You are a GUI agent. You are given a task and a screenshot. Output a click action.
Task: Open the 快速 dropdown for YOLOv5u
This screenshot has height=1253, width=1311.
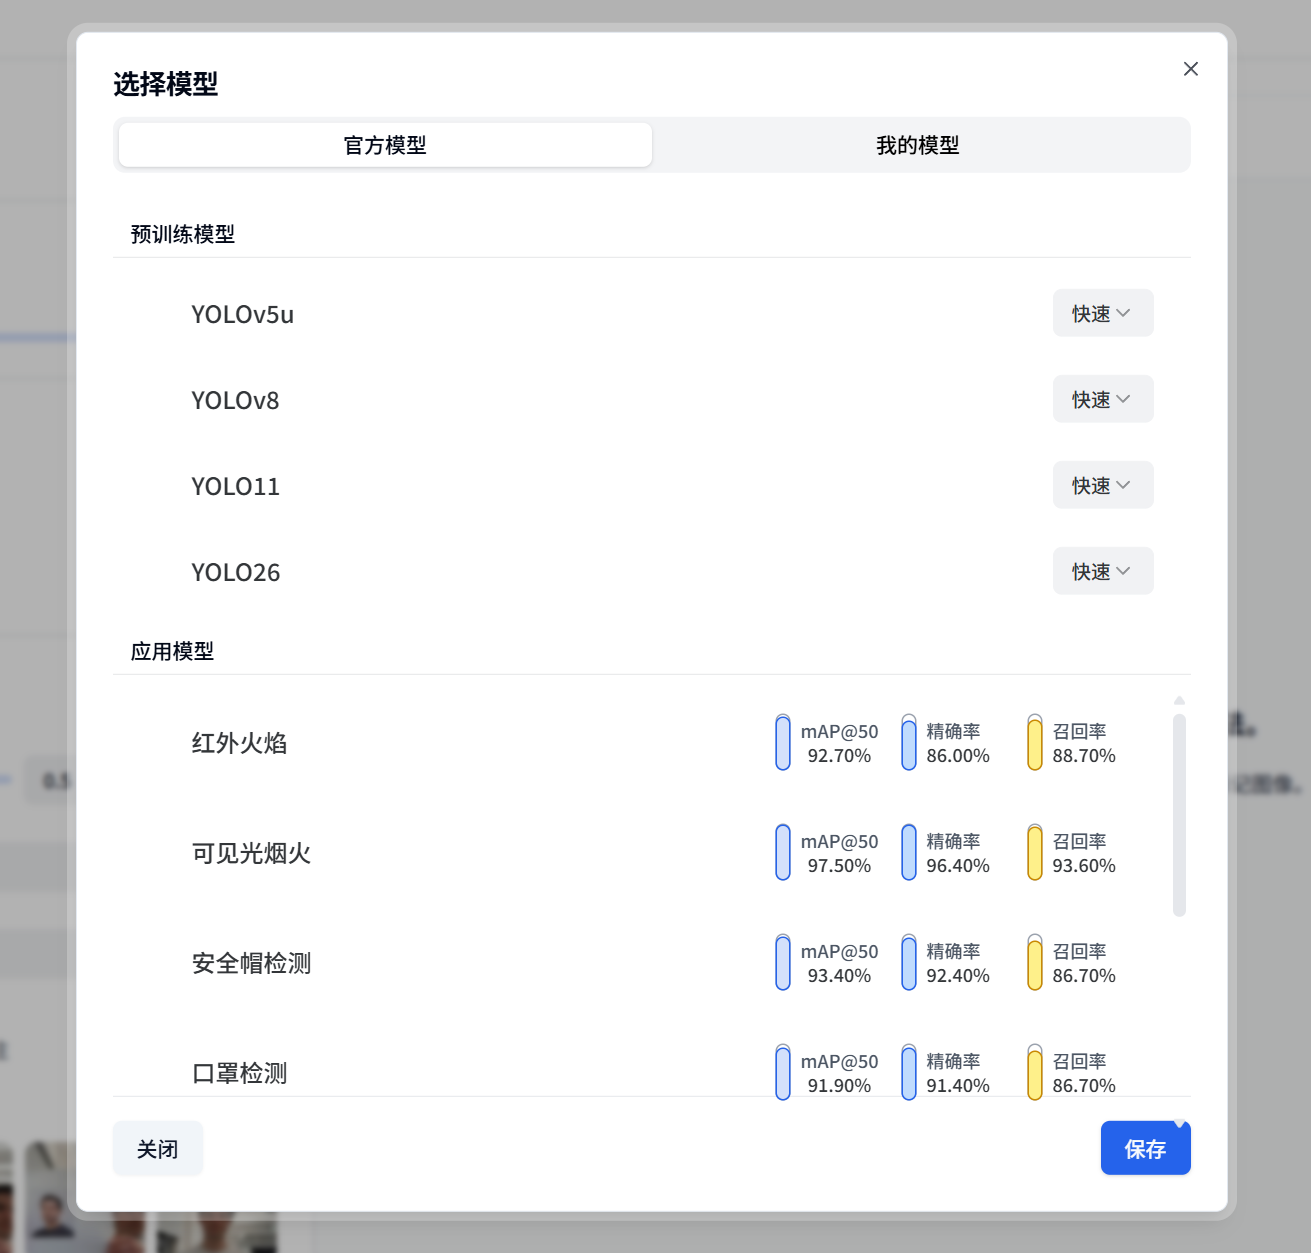[1103, 313]
